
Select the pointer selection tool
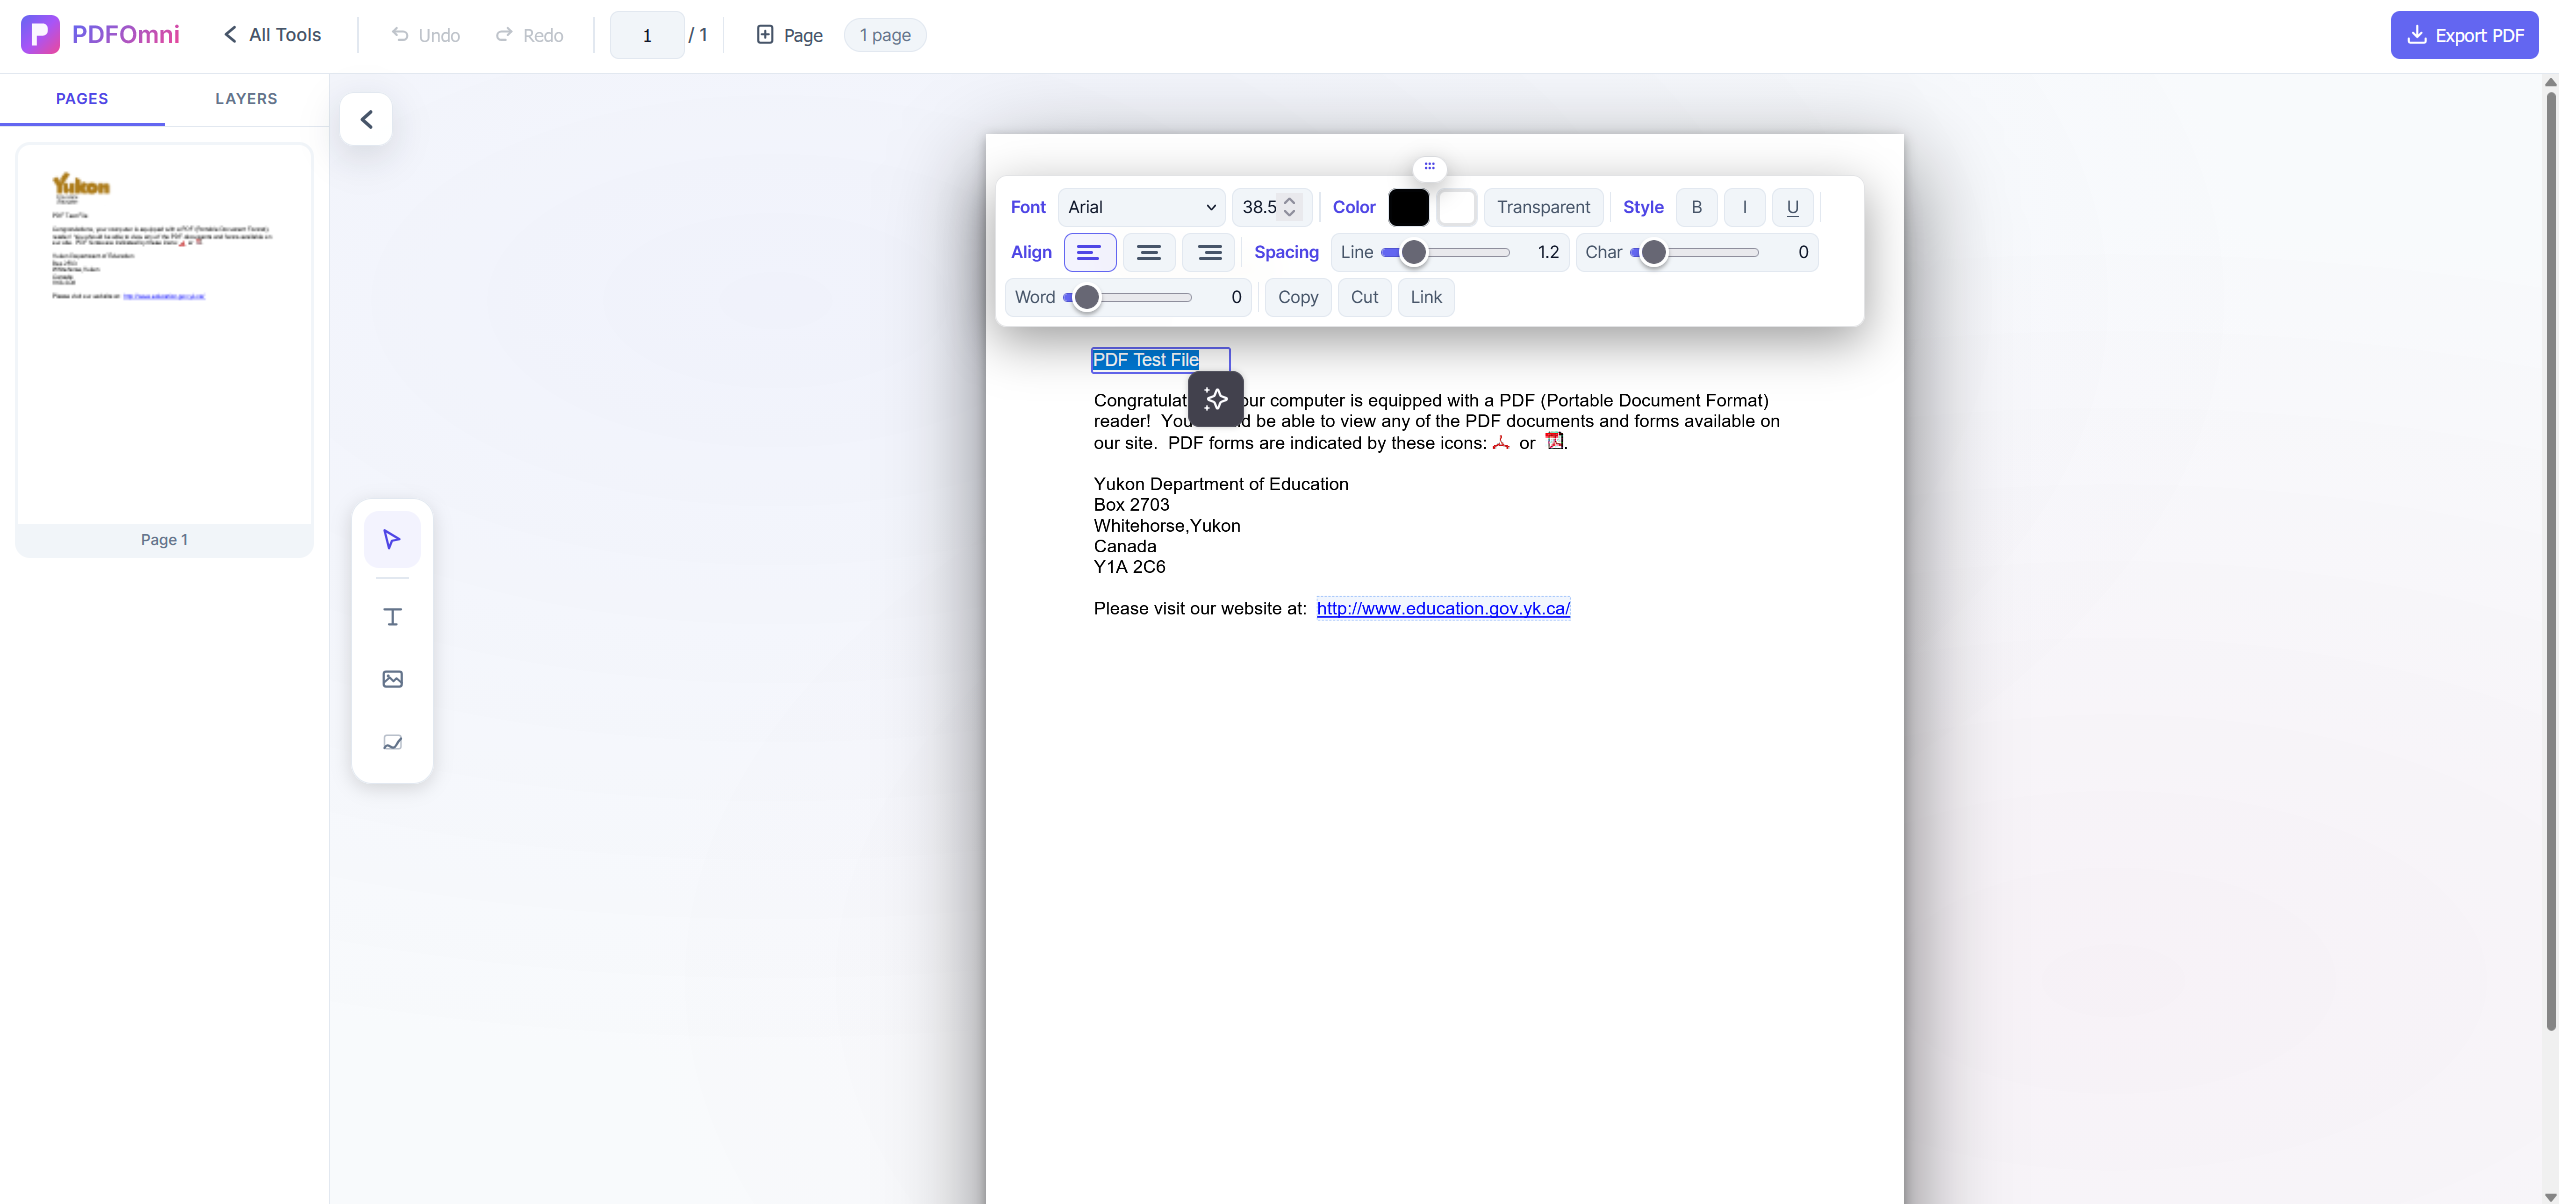392,540
